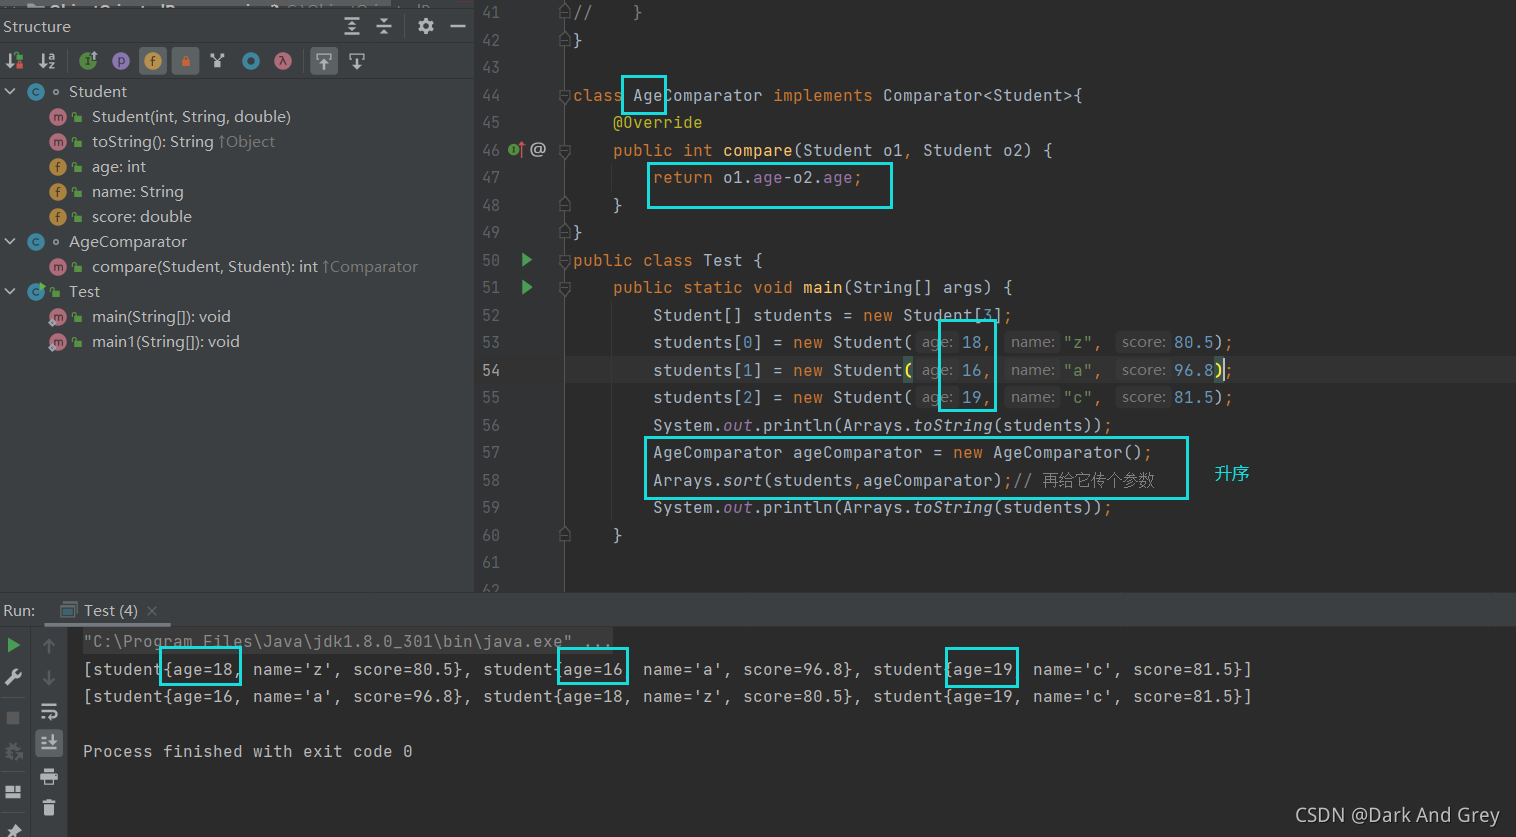Click the class icon beside AgeComparator
Screen dimensions: 1516x837
[x=36, y=242]
